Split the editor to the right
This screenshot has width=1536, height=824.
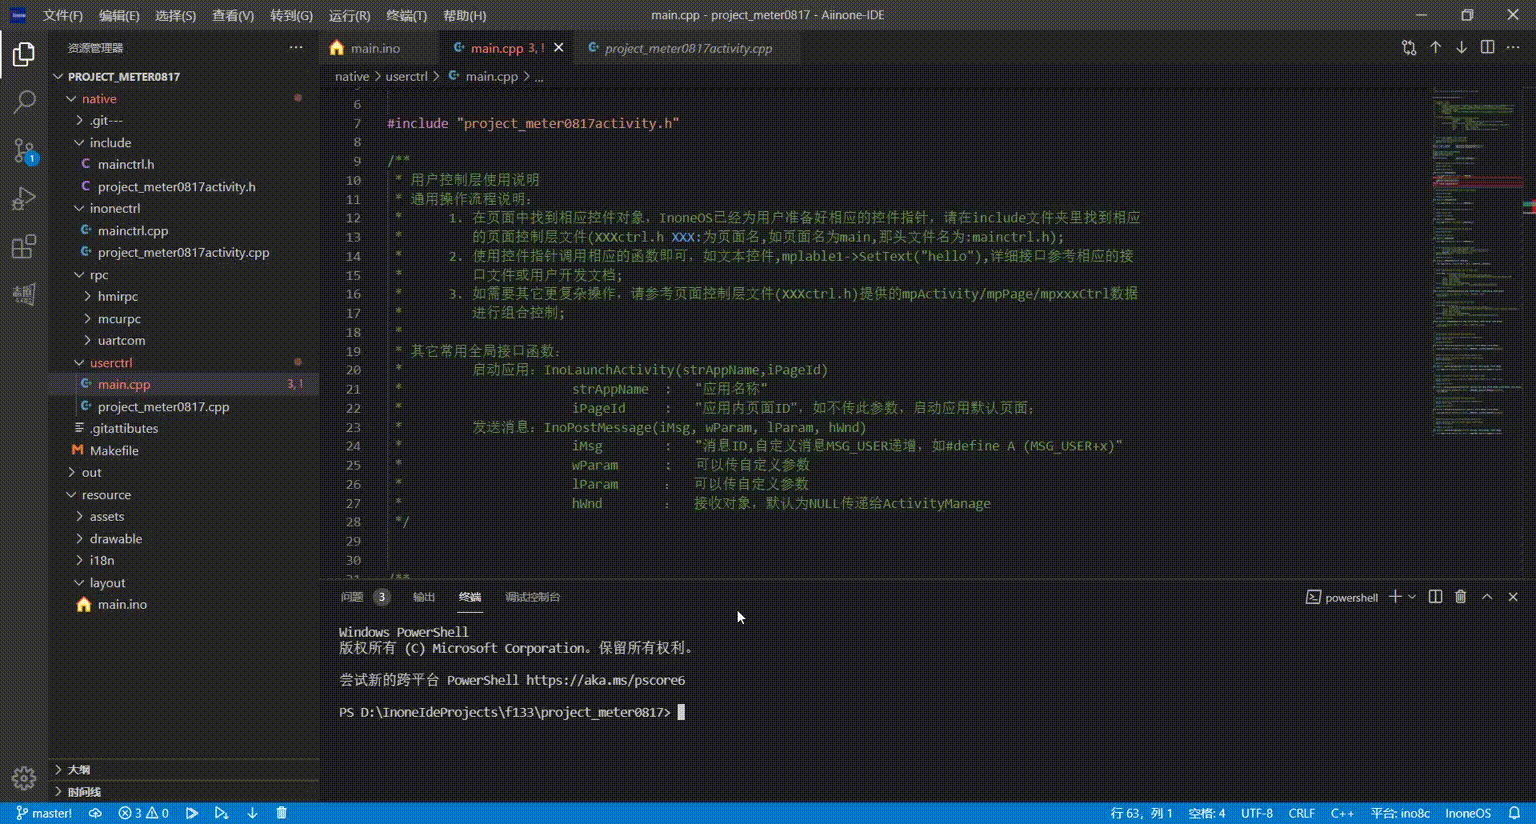point(1487,48)
